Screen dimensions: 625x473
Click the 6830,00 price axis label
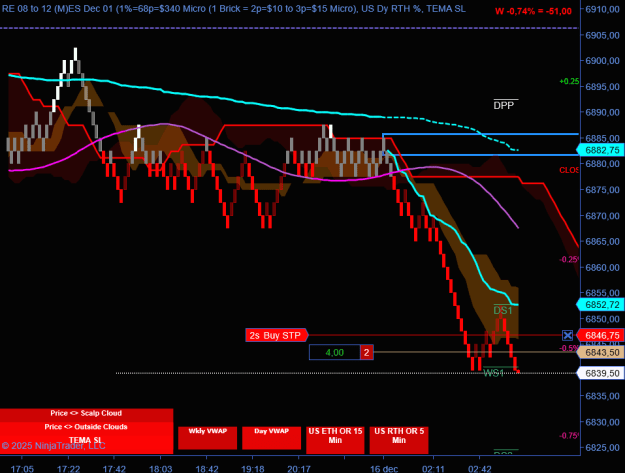(x=602, y=422)
